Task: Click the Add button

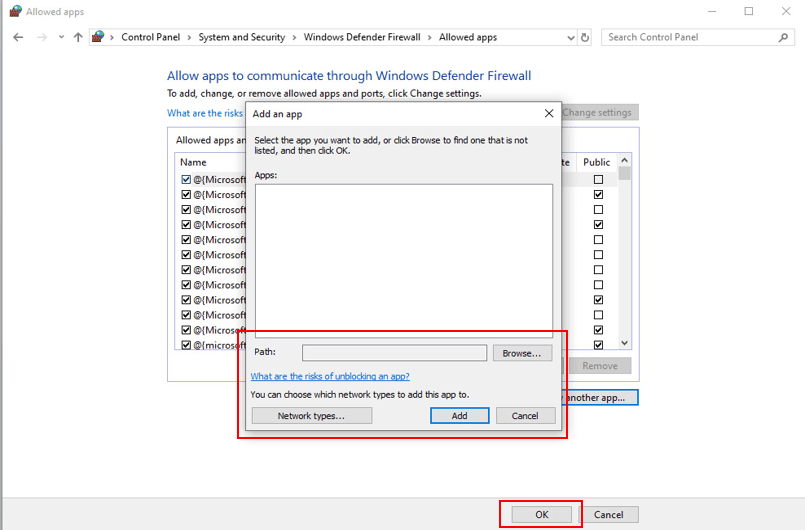Action: [x=459, y=415]
